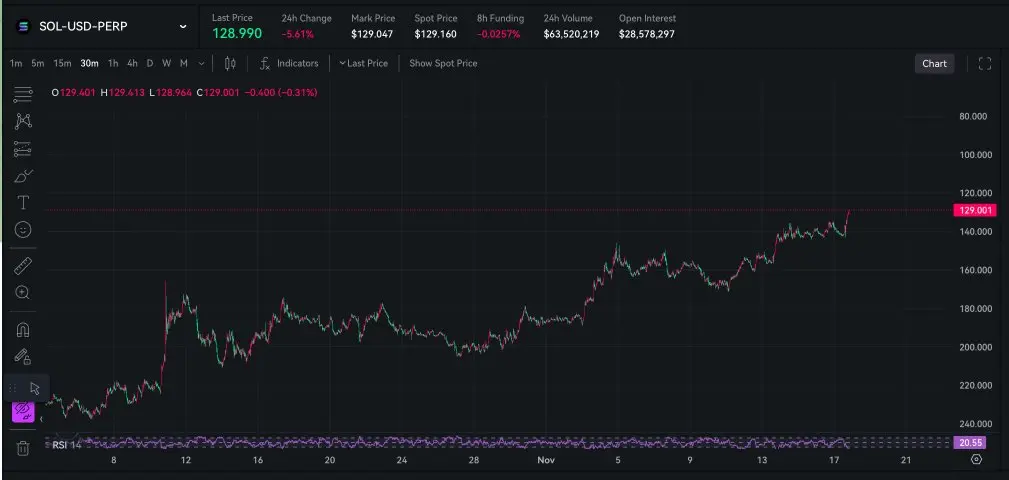Click the Open Interest label
Screen dimensions: 1009x480
(647, 18)
